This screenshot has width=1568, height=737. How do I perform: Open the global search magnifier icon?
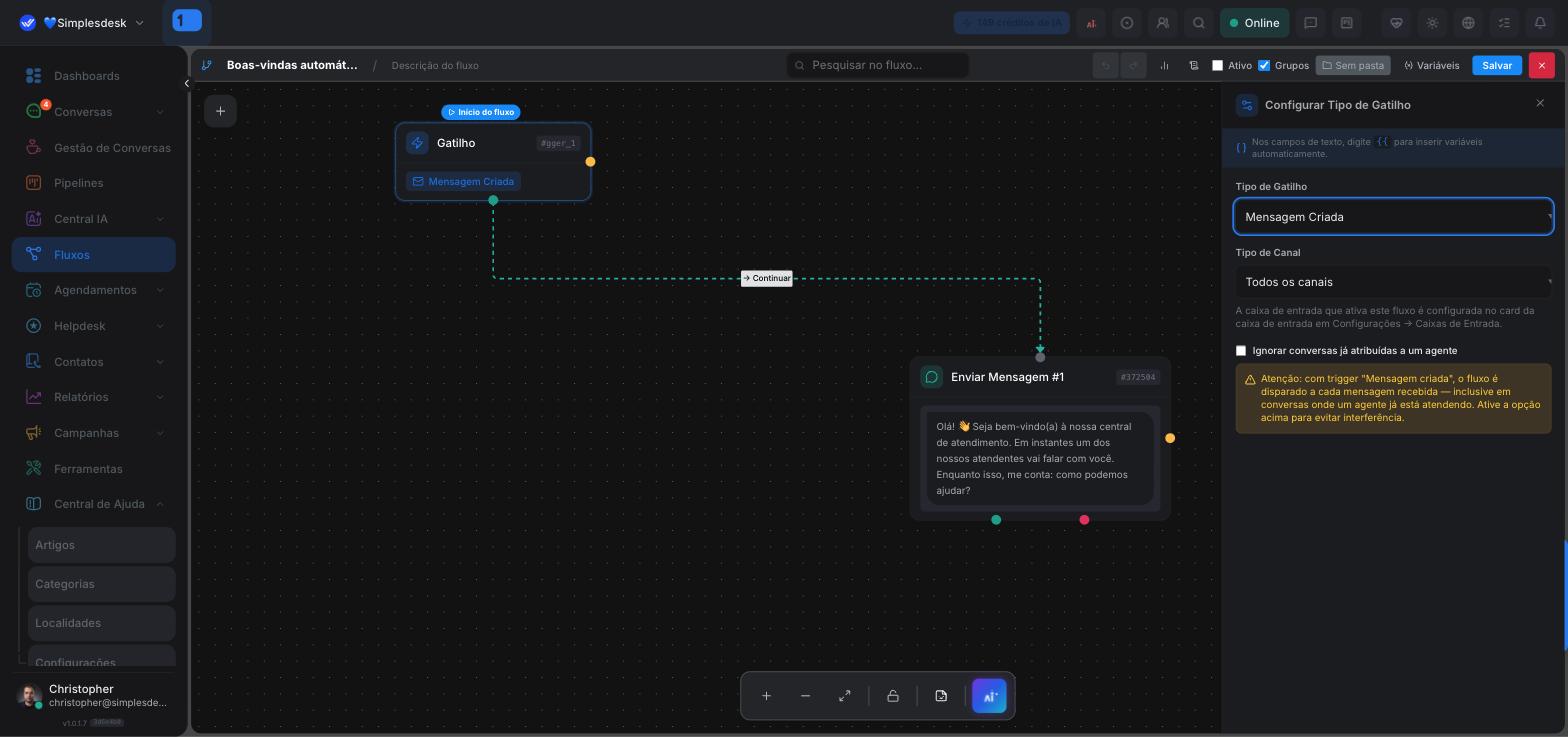1198,23
